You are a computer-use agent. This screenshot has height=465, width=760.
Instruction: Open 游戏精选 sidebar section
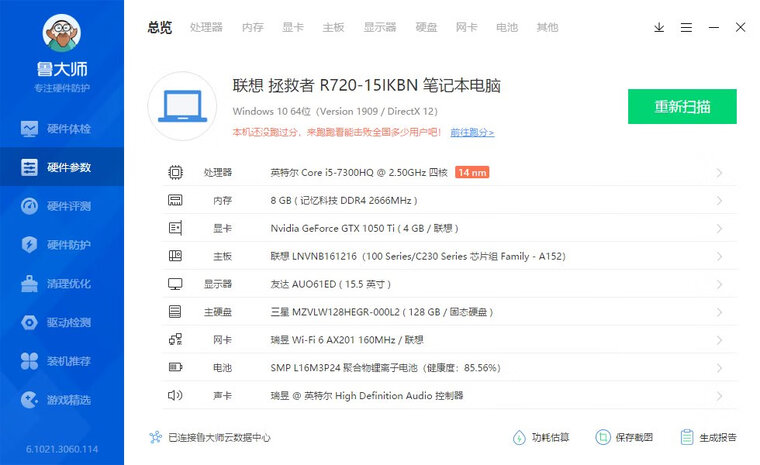[x=62, y=400]
